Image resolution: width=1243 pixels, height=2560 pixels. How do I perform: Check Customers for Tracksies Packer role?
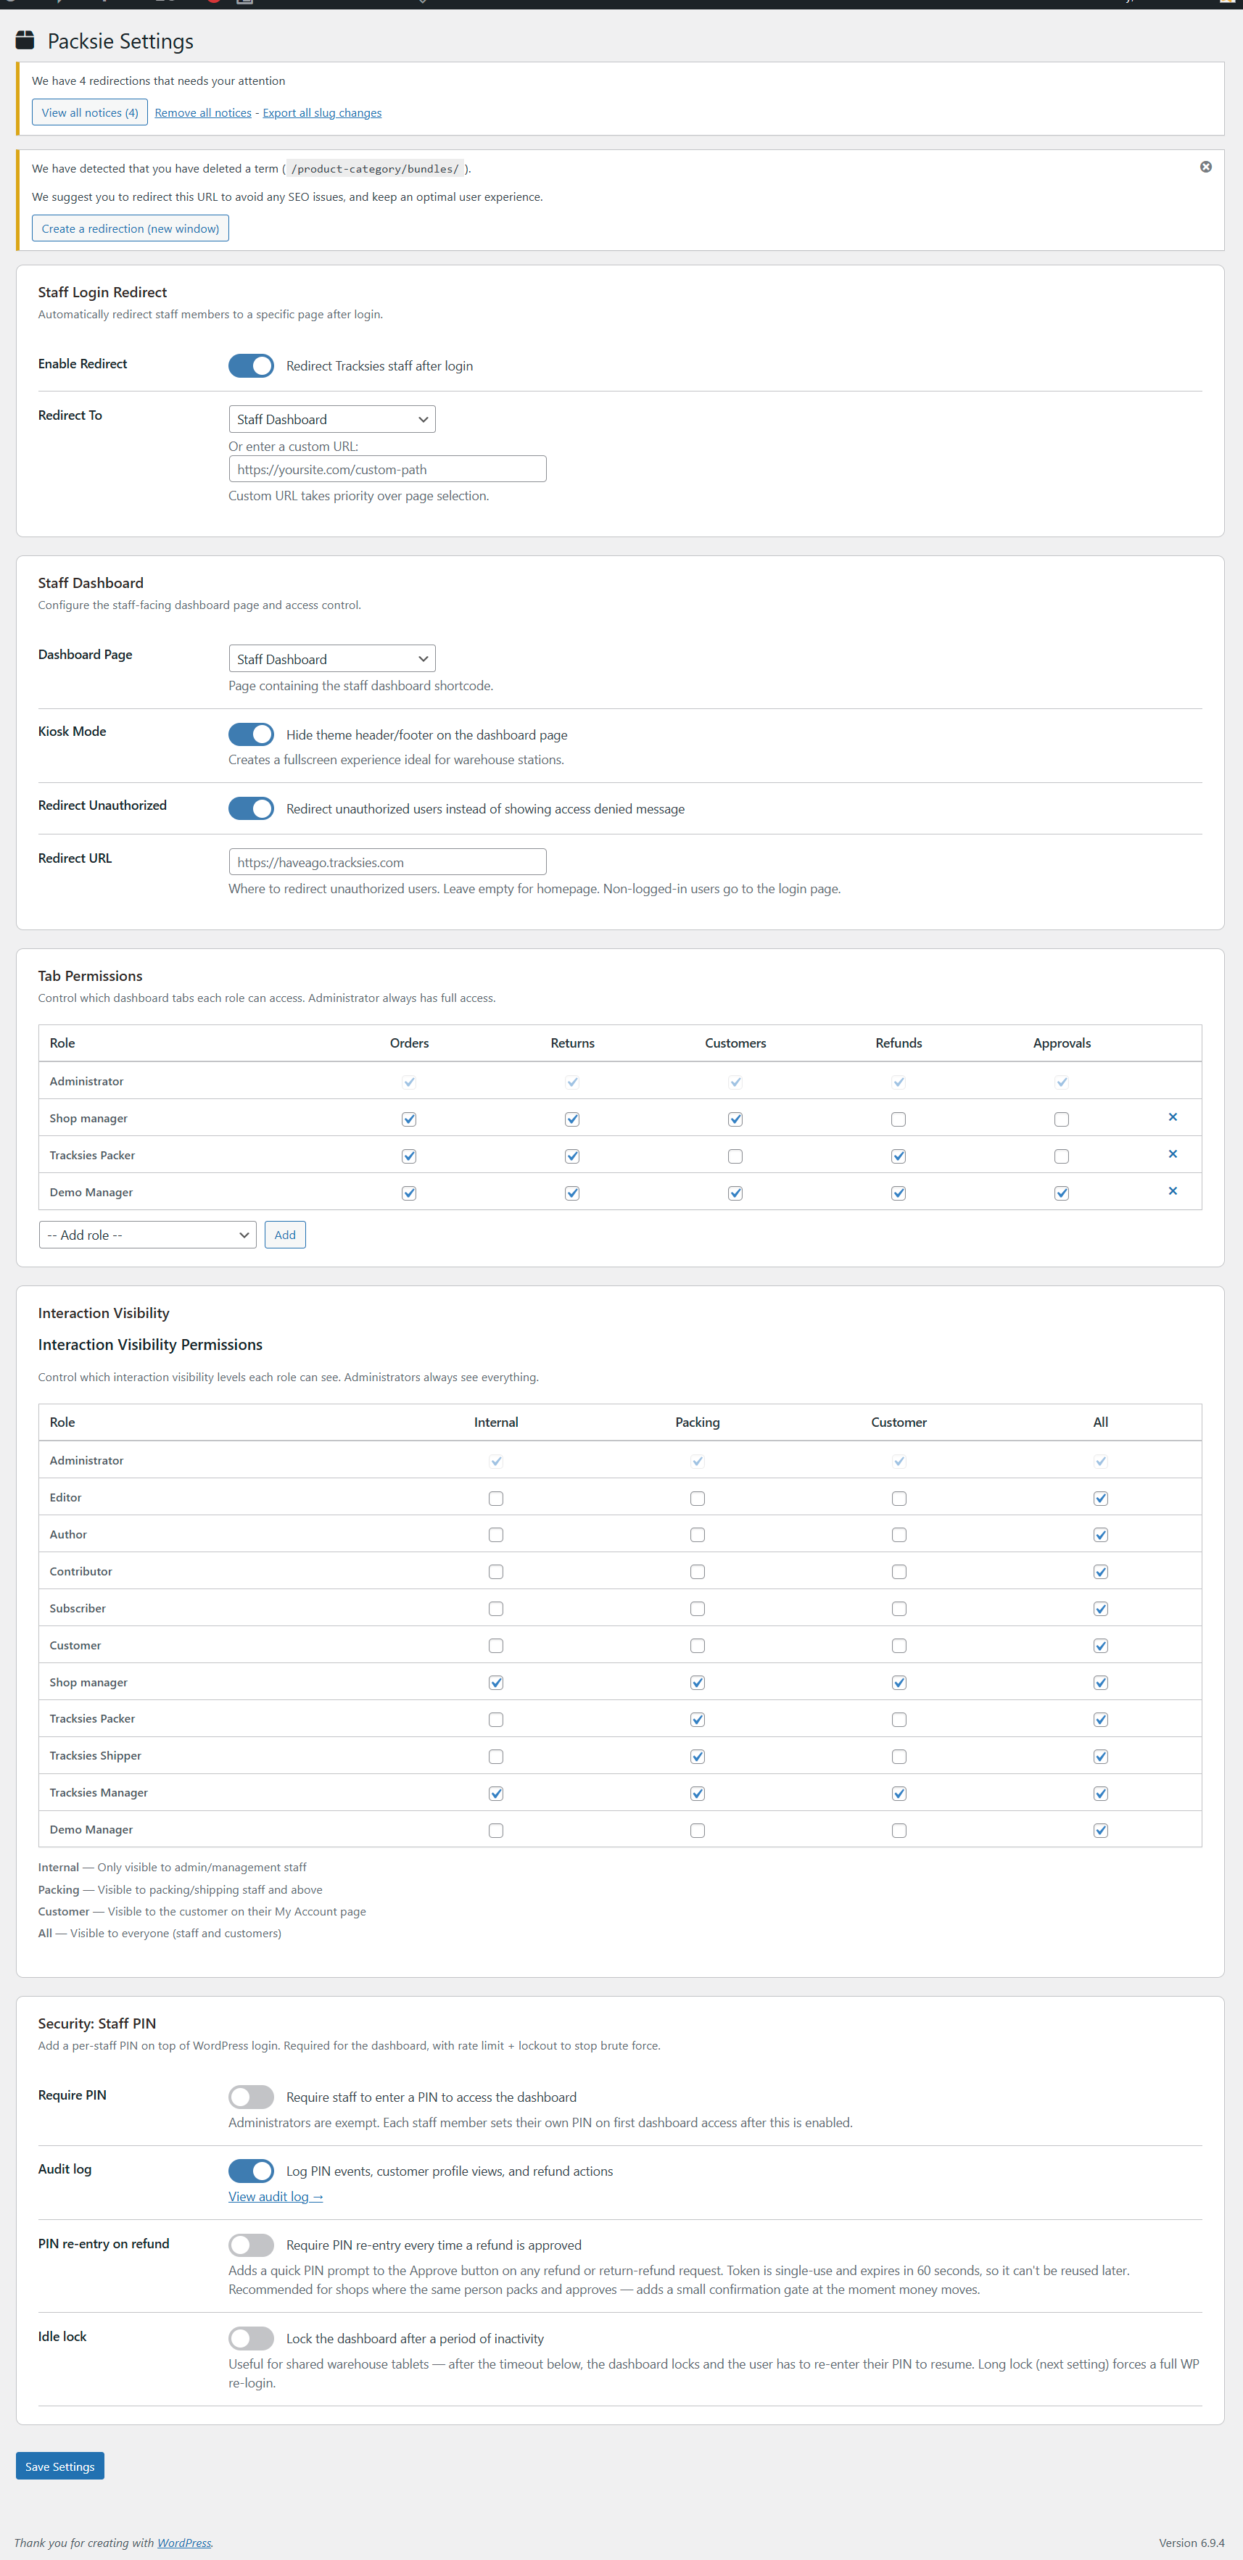click(x=735, y=1156)
